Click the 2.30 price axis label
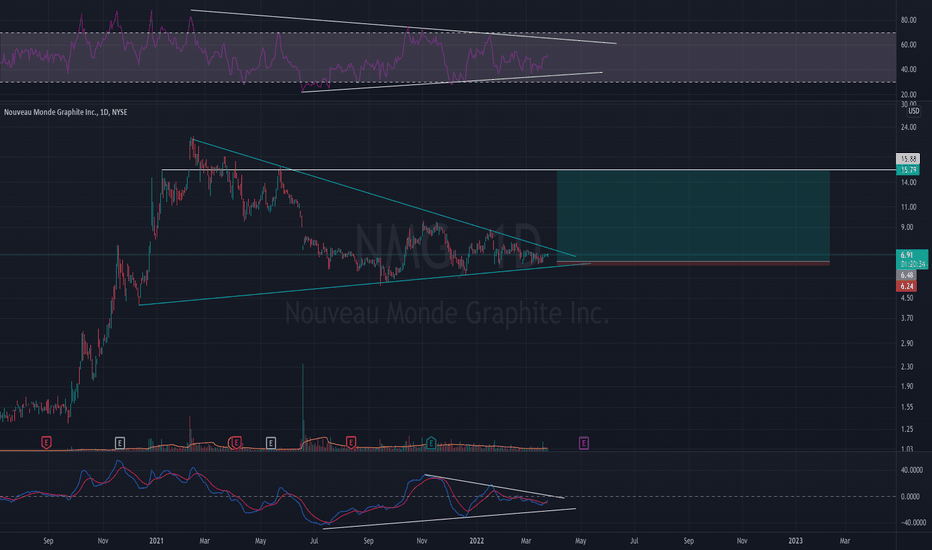The height and width of the screenshot is (550, 932). coord(907,367)
